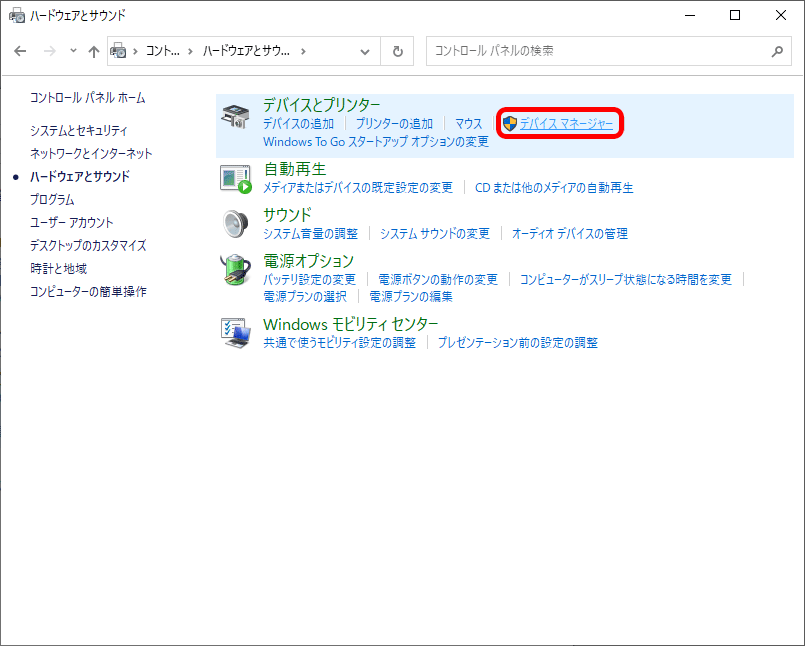
Task: Click Windows To Go スタートアップ オプションの変更
Action: point(376,142)
